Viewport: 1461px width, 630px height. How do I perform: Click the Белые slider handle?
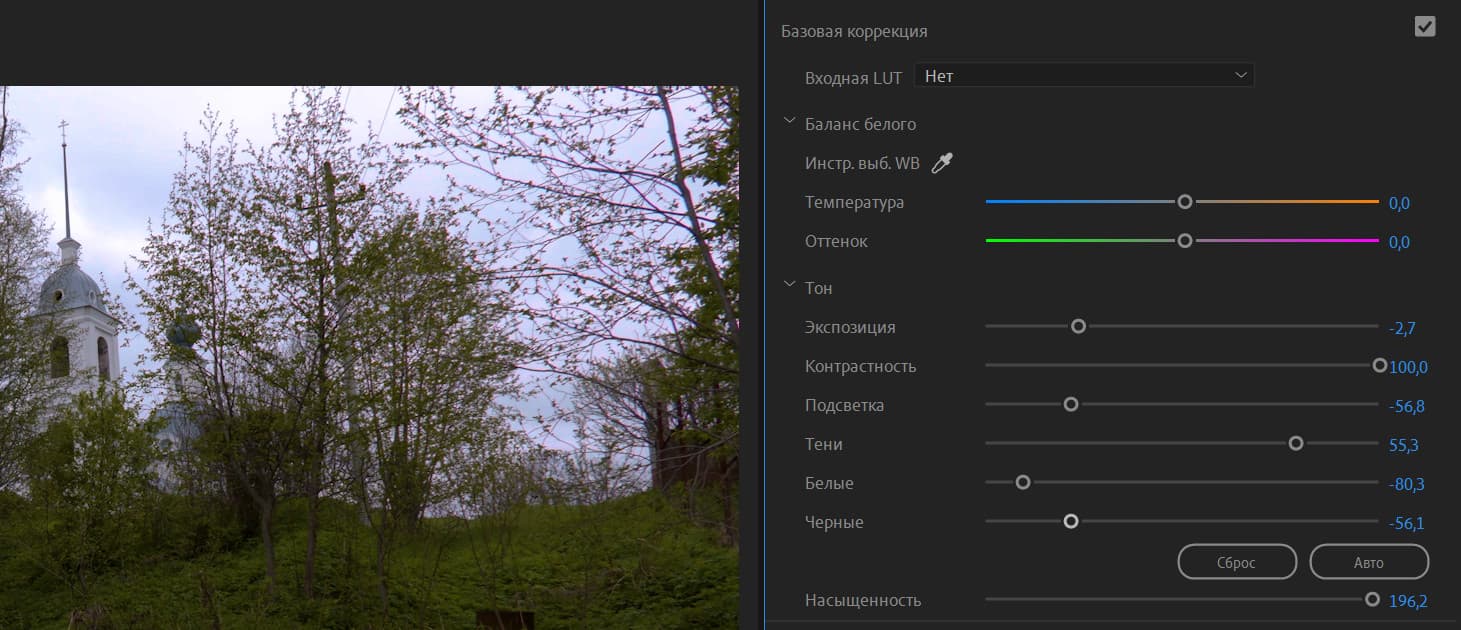click(x=1023, y=482)
